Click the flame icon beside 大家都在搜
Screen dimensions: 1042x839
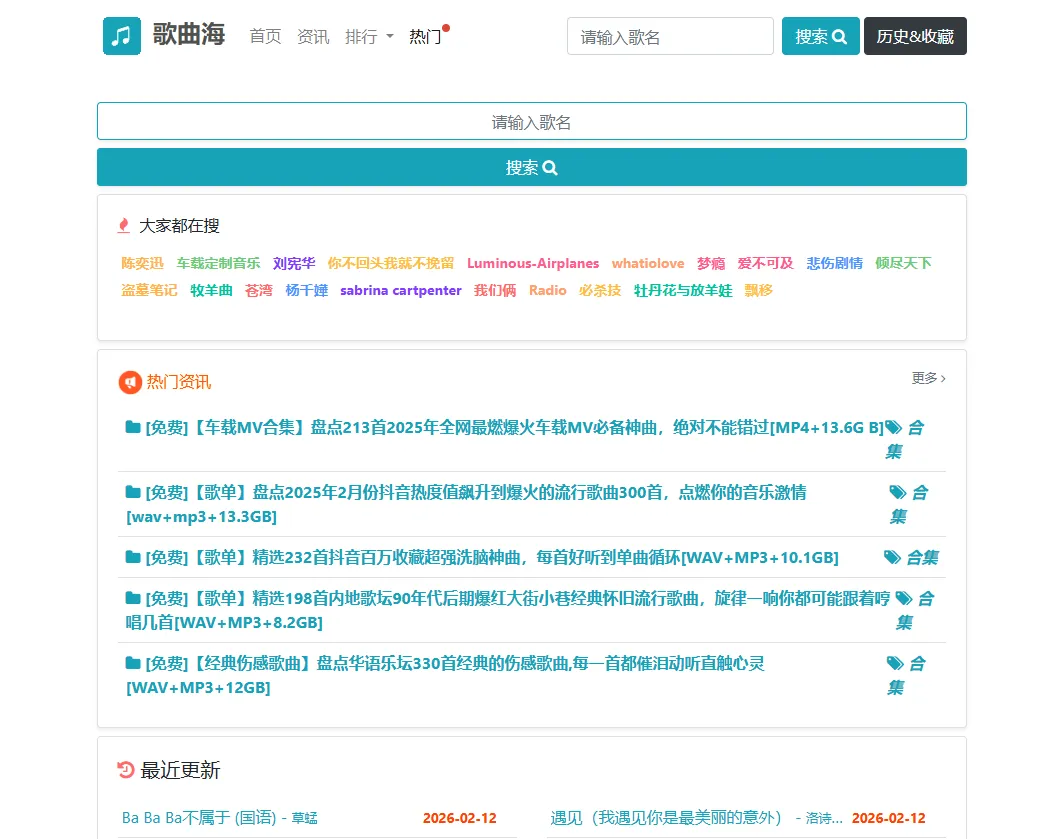pyautogui.click(x=123, y=226)
